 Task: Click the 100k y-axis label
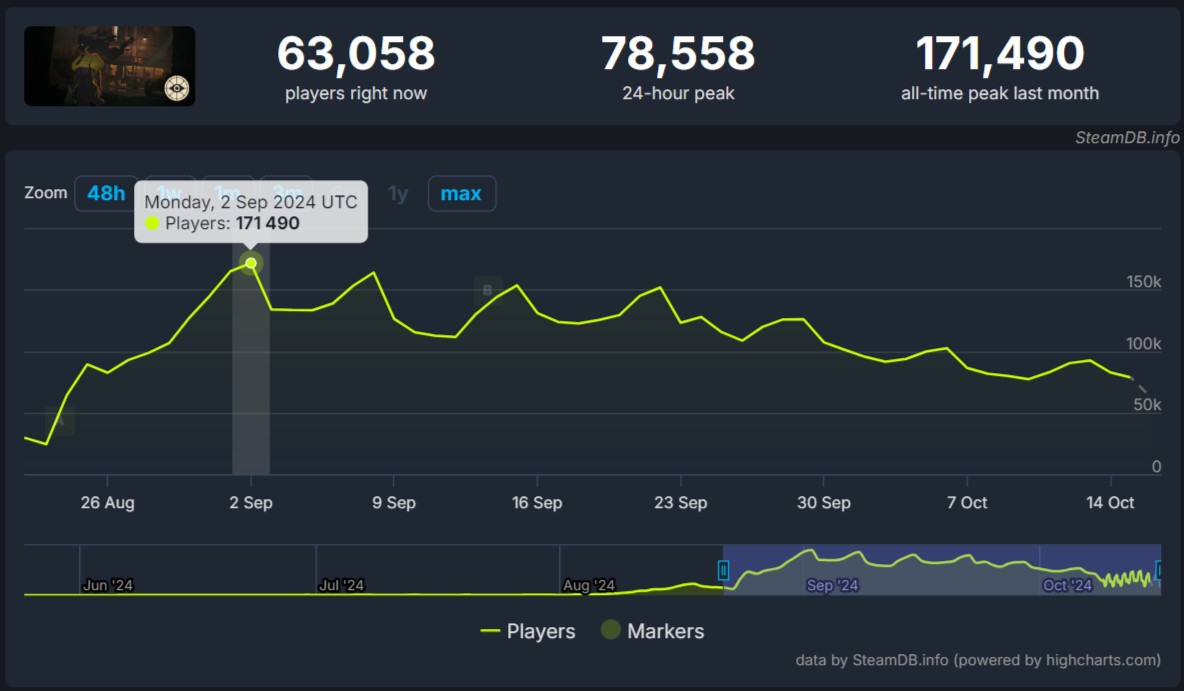tap(1143, 344)
